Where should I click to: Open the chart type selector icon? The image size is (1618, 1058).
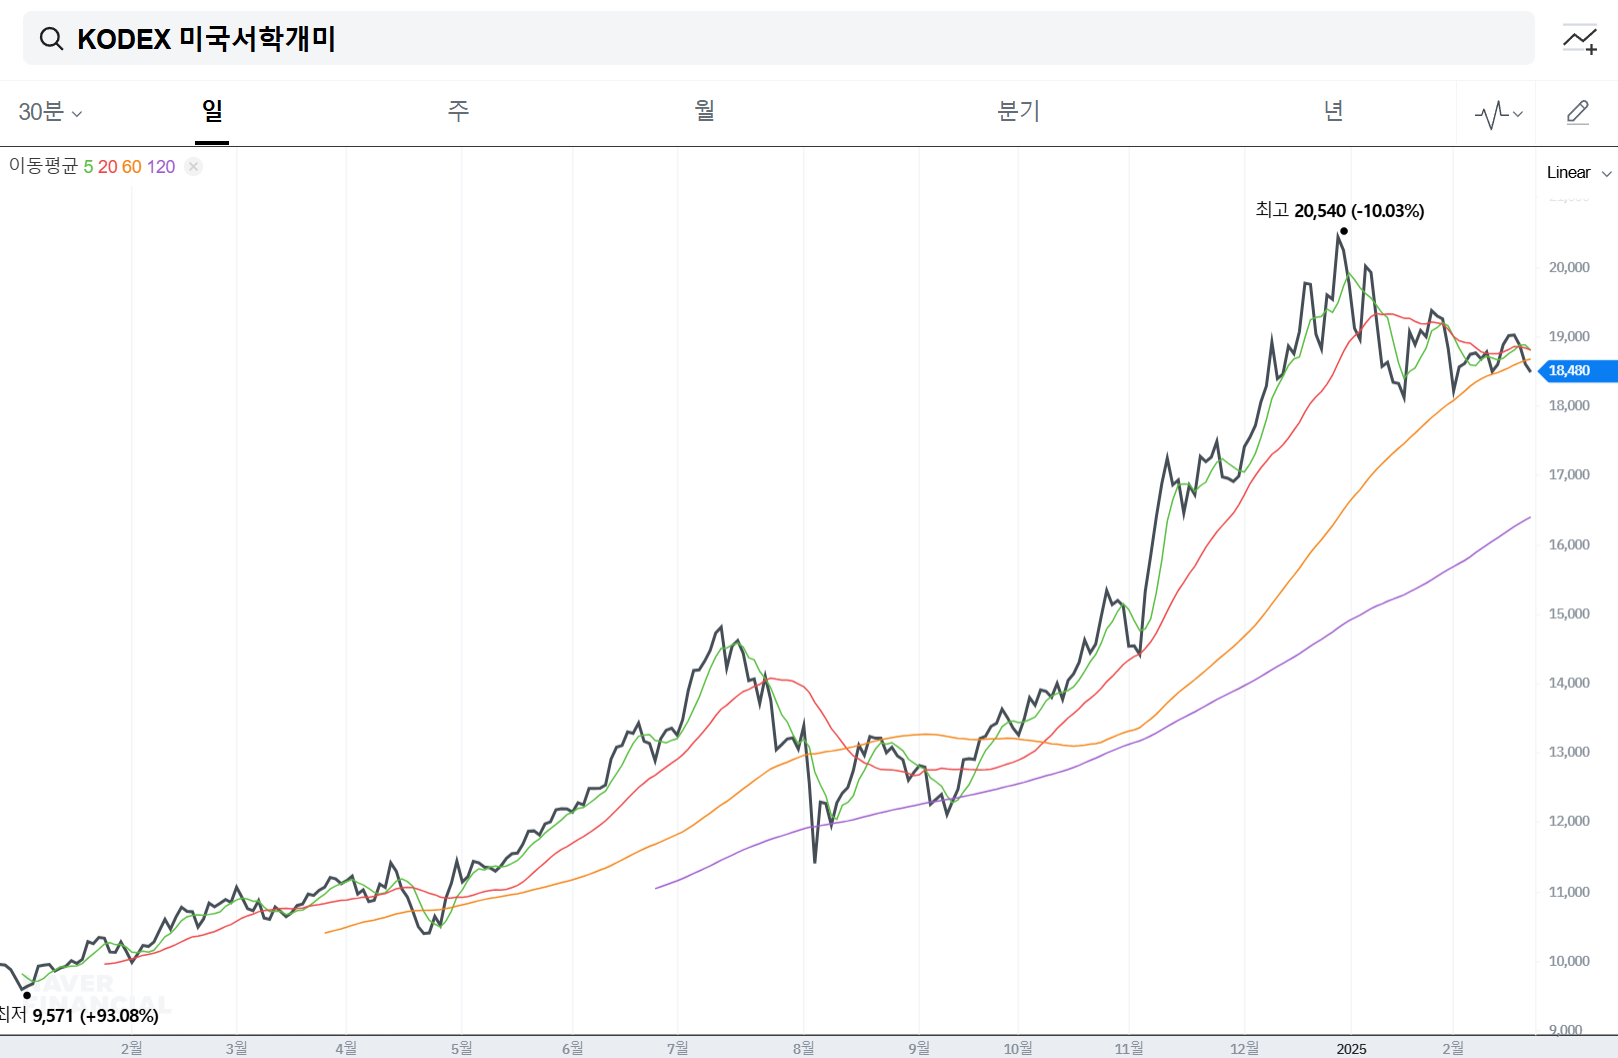coord(1498,114)
